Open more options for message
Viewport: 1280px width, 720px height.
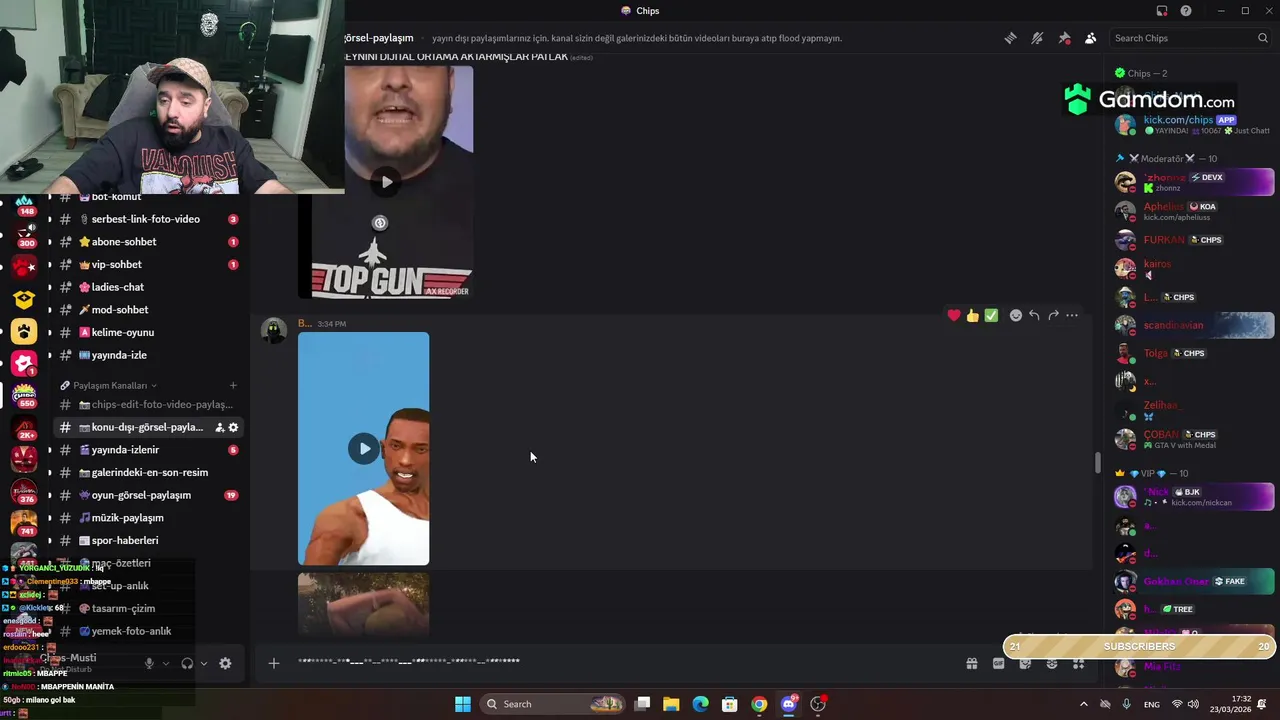pos(1072,315)
